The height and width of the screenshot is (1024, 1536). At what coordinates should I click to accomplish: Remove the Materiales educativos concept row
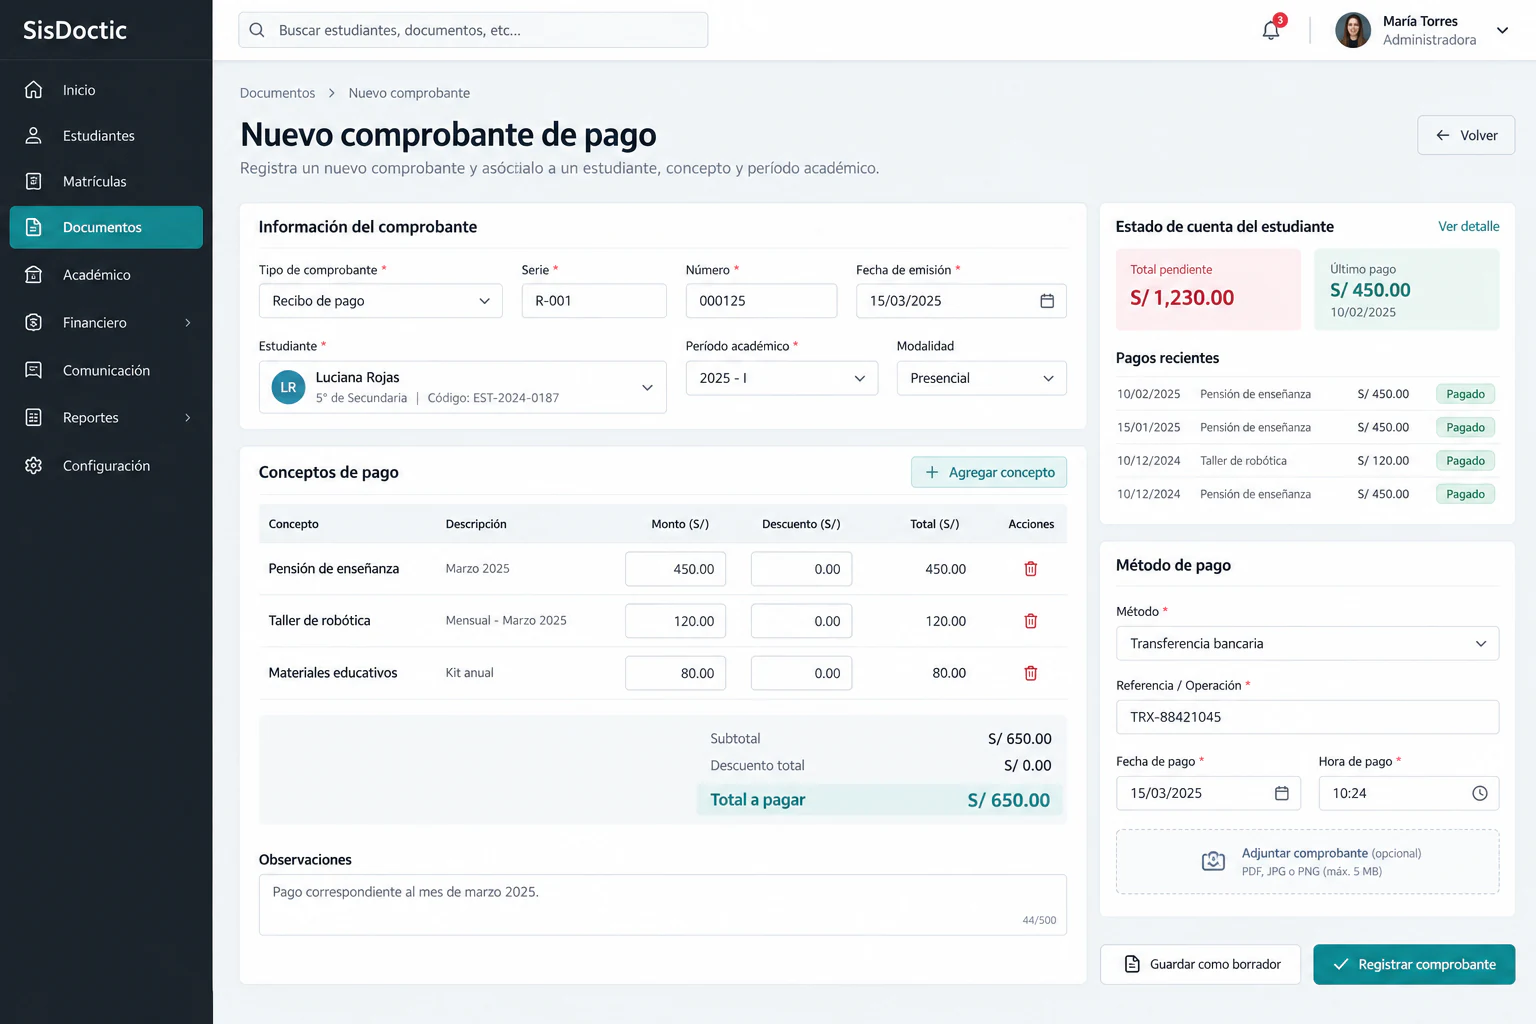tap(1031, 673)
